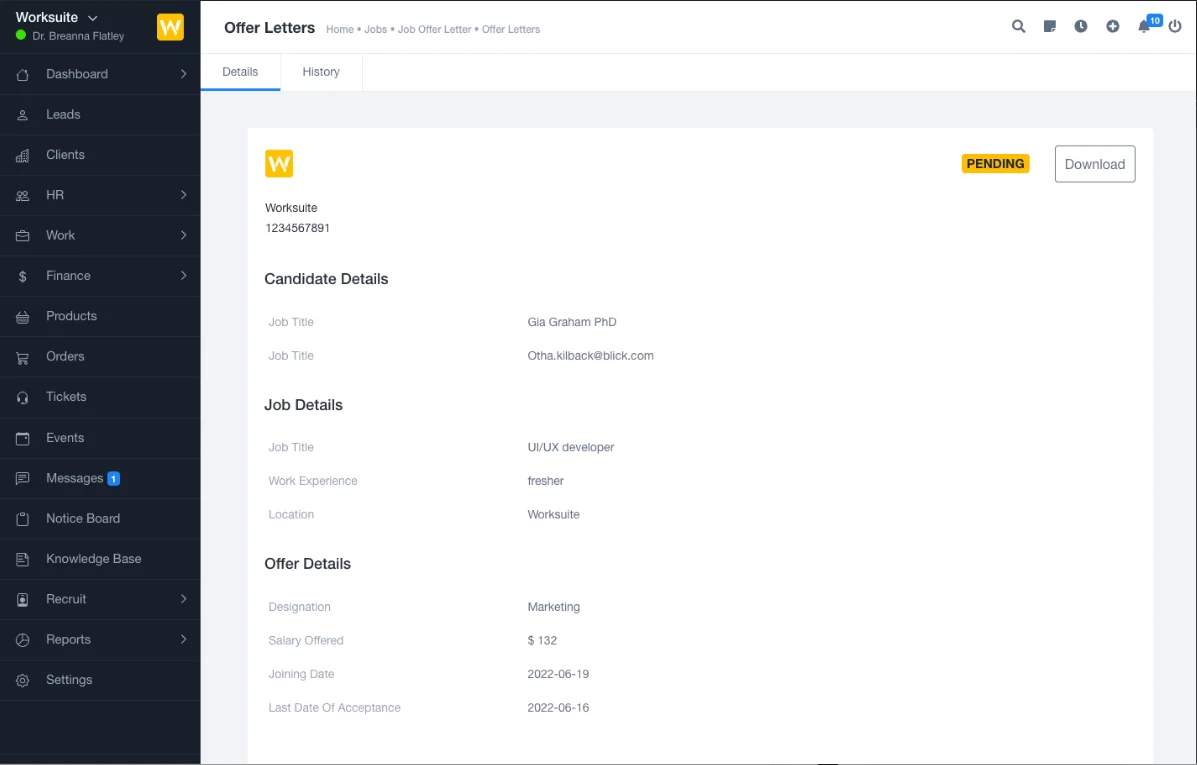Open Messages in the sidebar

[x=75, y=478]
